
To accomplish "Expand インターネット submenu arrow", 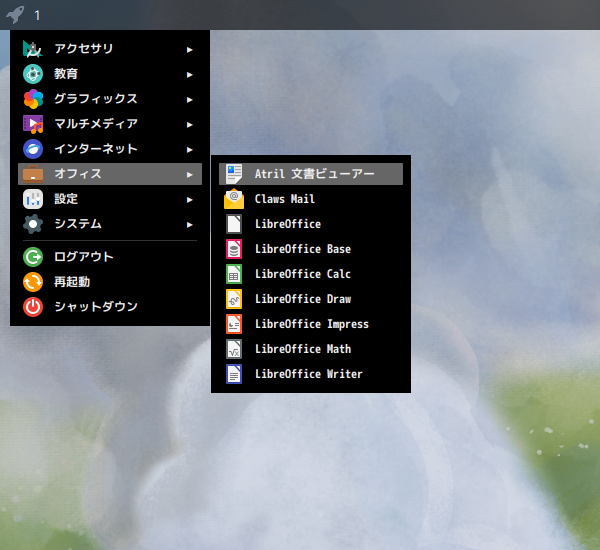I will pyautogui.click(x=189, y=150).
